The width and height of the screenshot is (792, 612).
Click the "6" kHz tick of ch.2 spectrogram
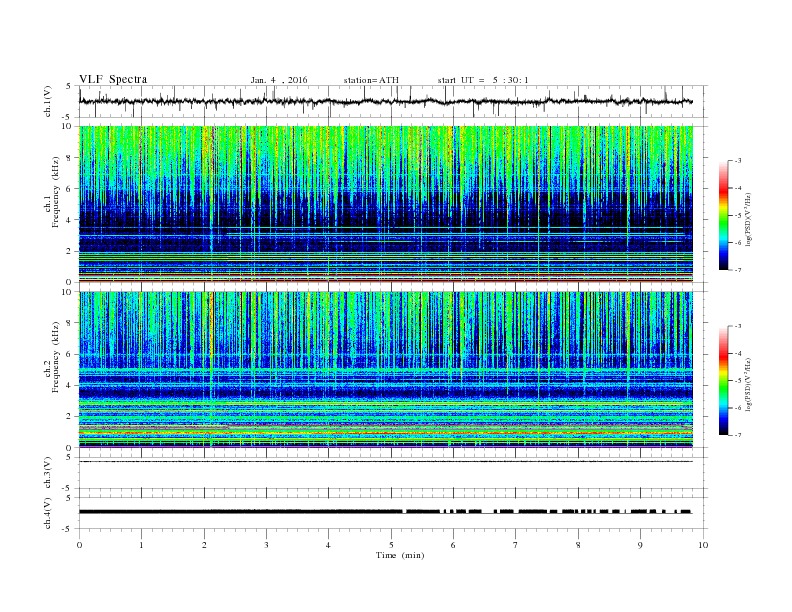pos(69,354)
